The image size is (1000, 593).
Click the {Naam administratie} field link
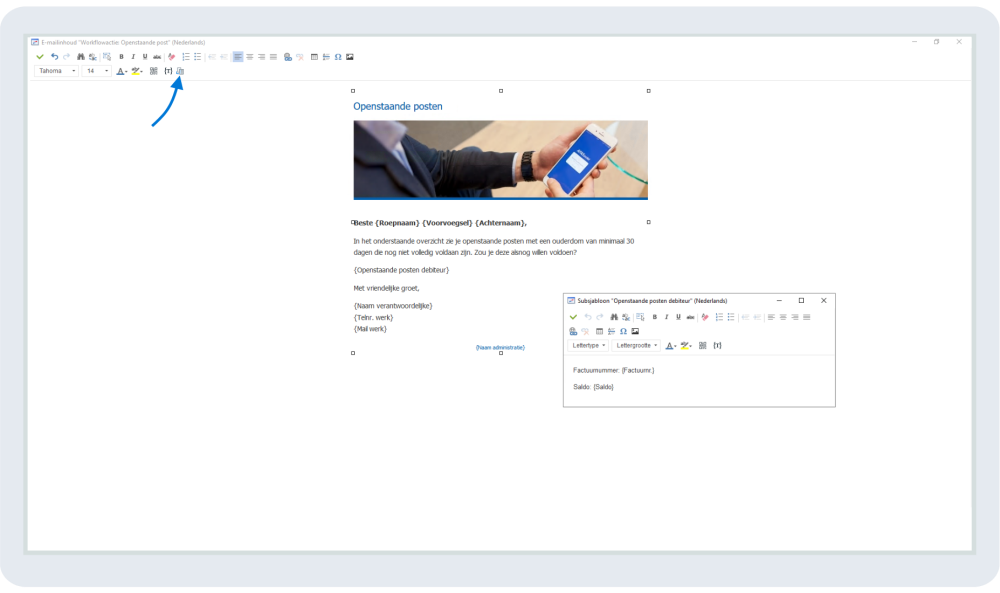500,348
